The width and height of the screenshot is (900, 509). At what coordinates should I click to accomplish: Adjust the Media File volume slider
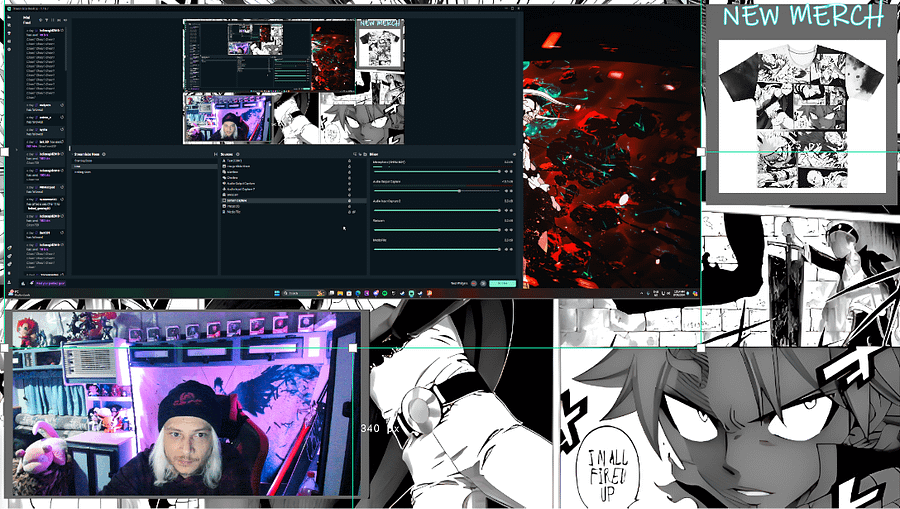(437, 249)
